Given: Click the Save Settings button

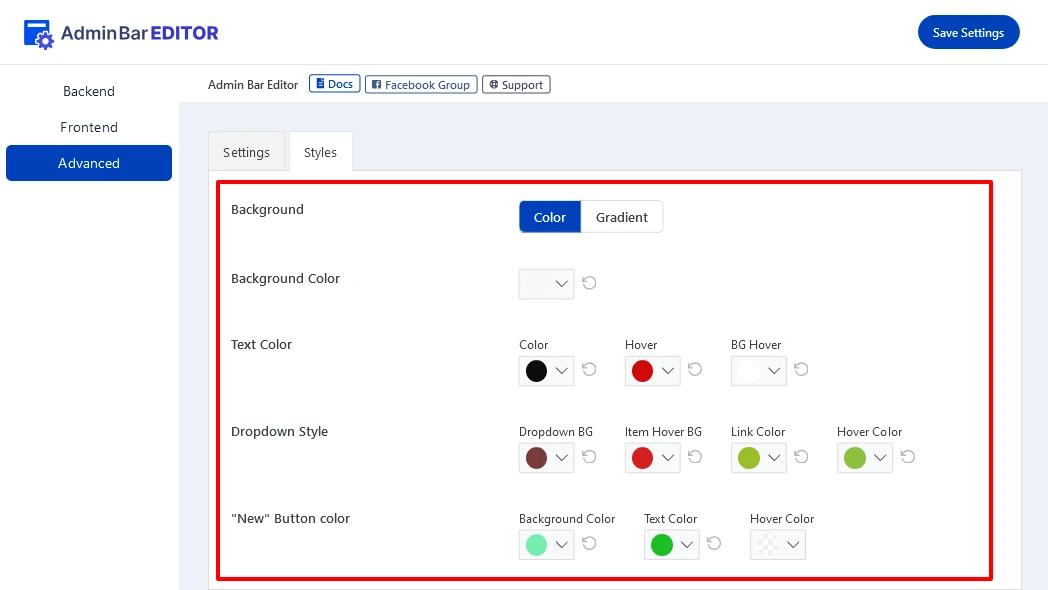Looking at the screenshot, I should pos(968,31).
